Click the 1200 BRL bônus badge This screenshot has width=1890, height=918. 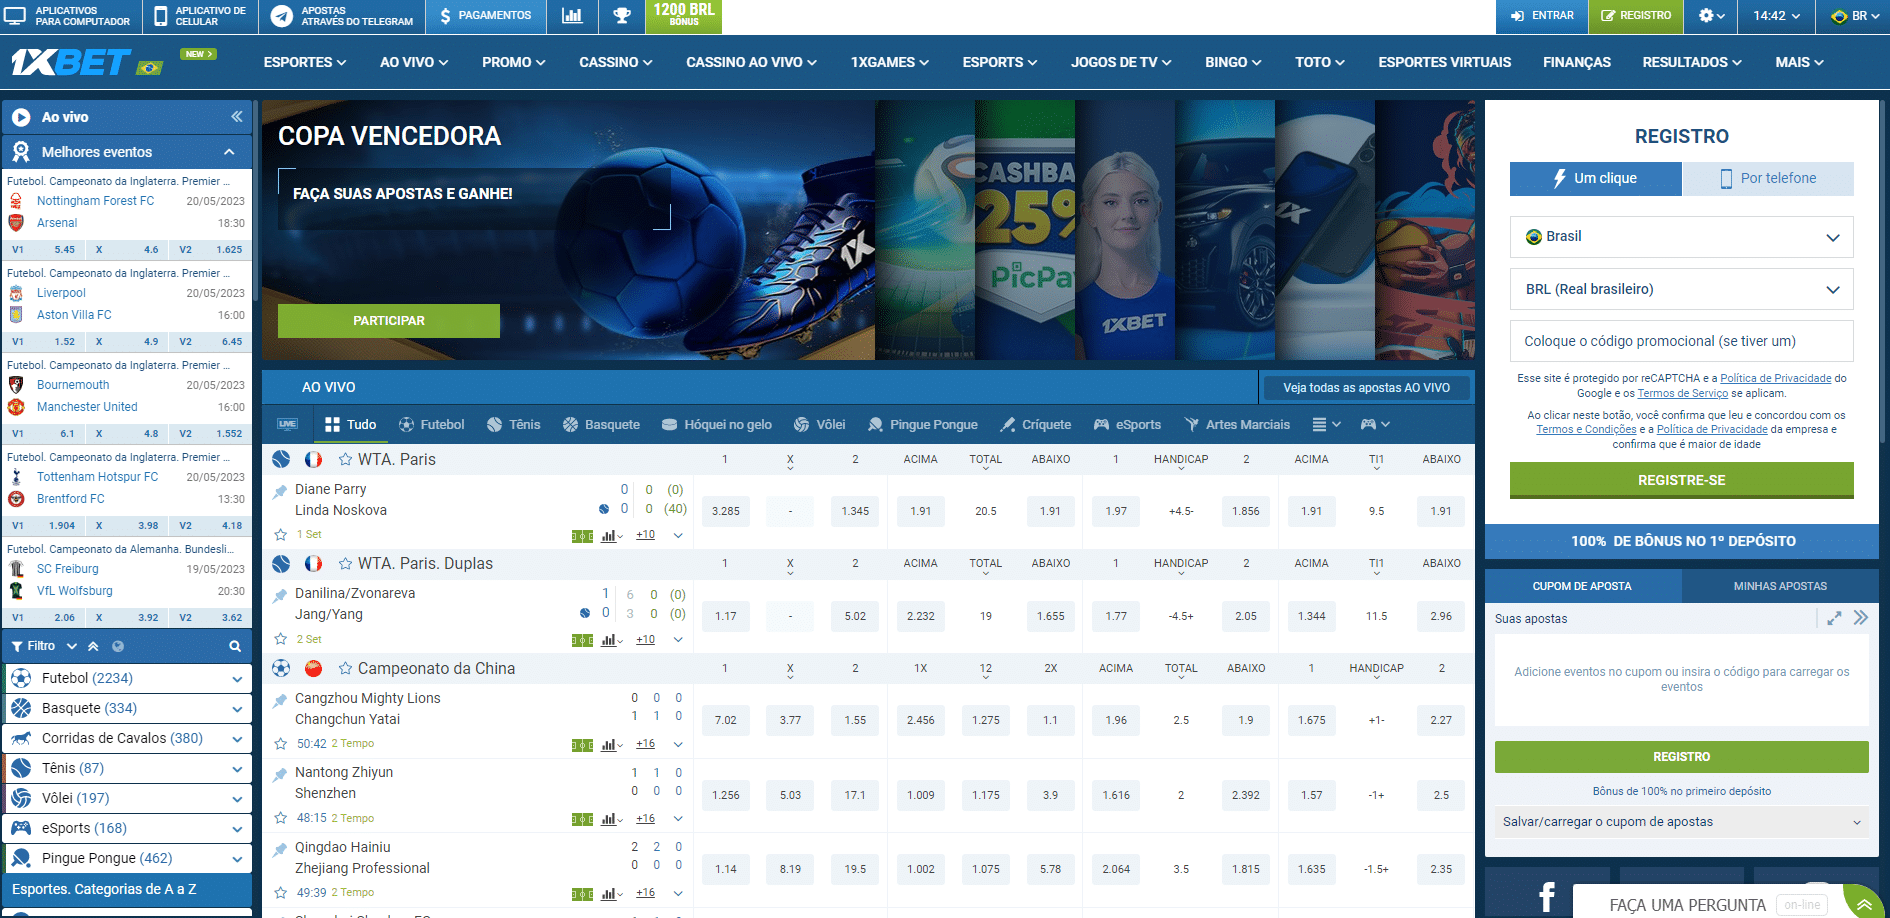pos(684,16)
